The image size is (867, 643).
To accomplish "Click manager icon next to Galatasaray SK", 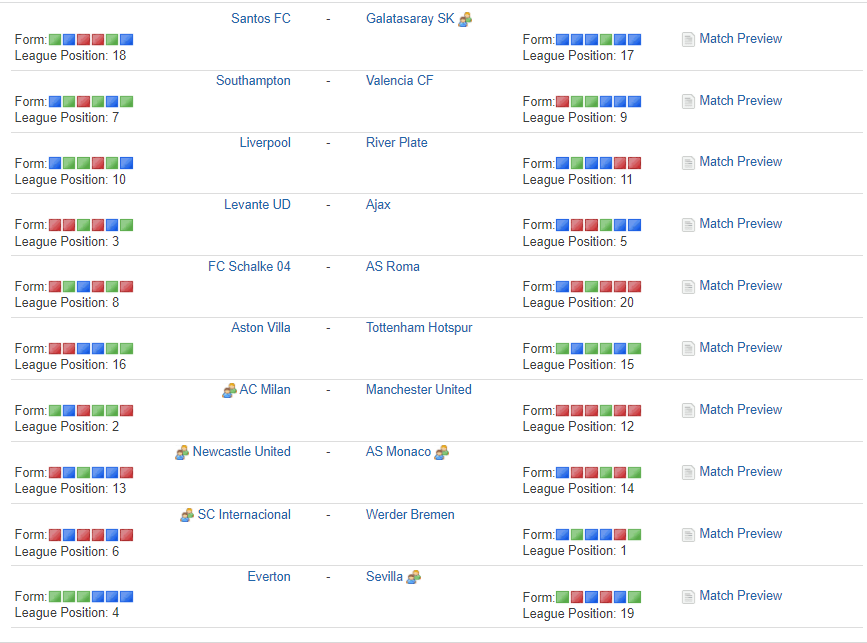I will [x=465, y=19].
